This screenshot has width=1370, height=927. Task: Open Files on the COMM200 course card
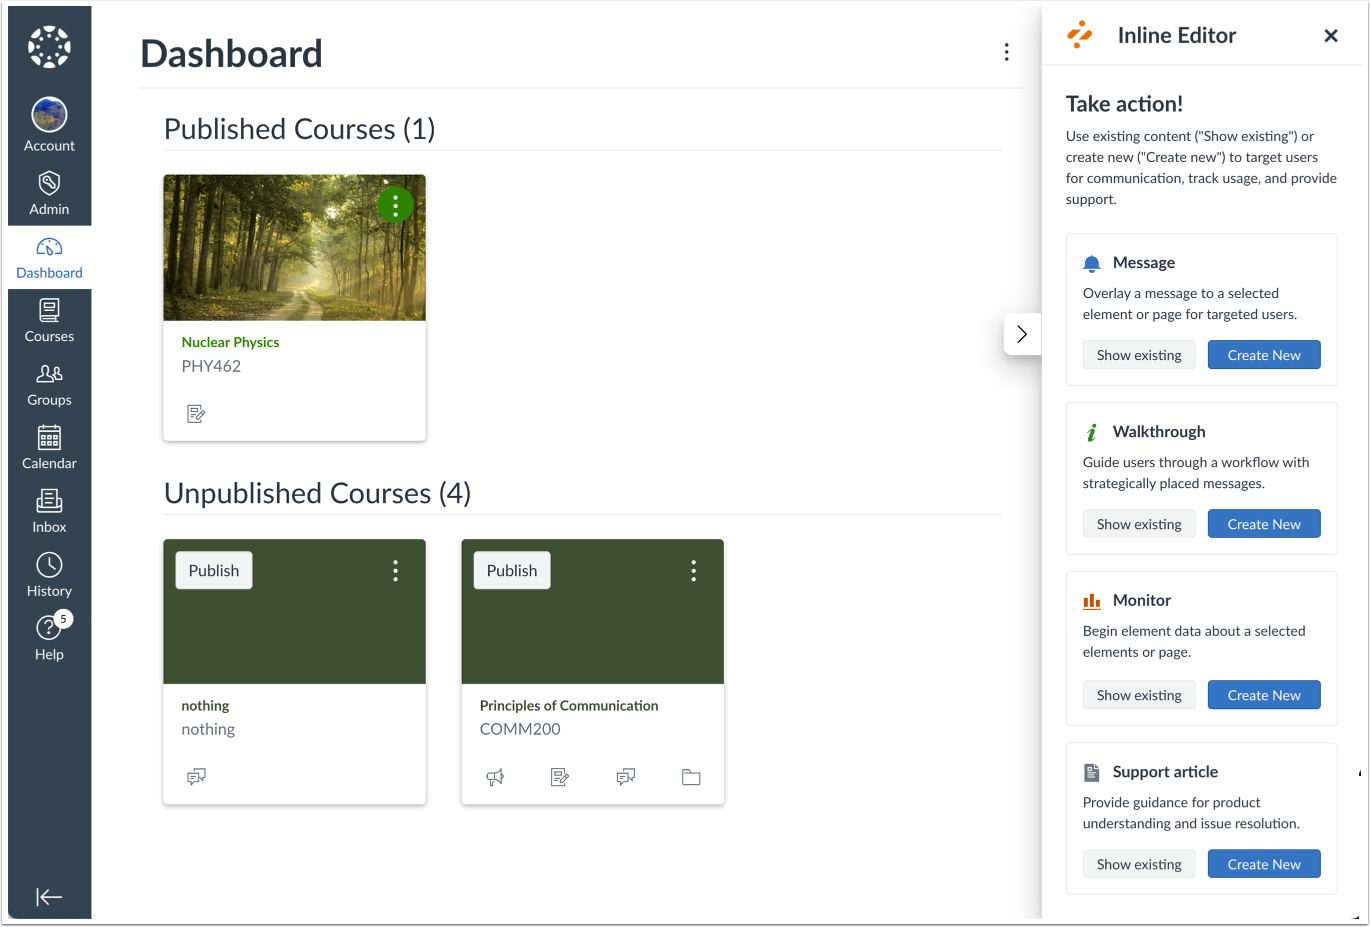pos(691,777)
